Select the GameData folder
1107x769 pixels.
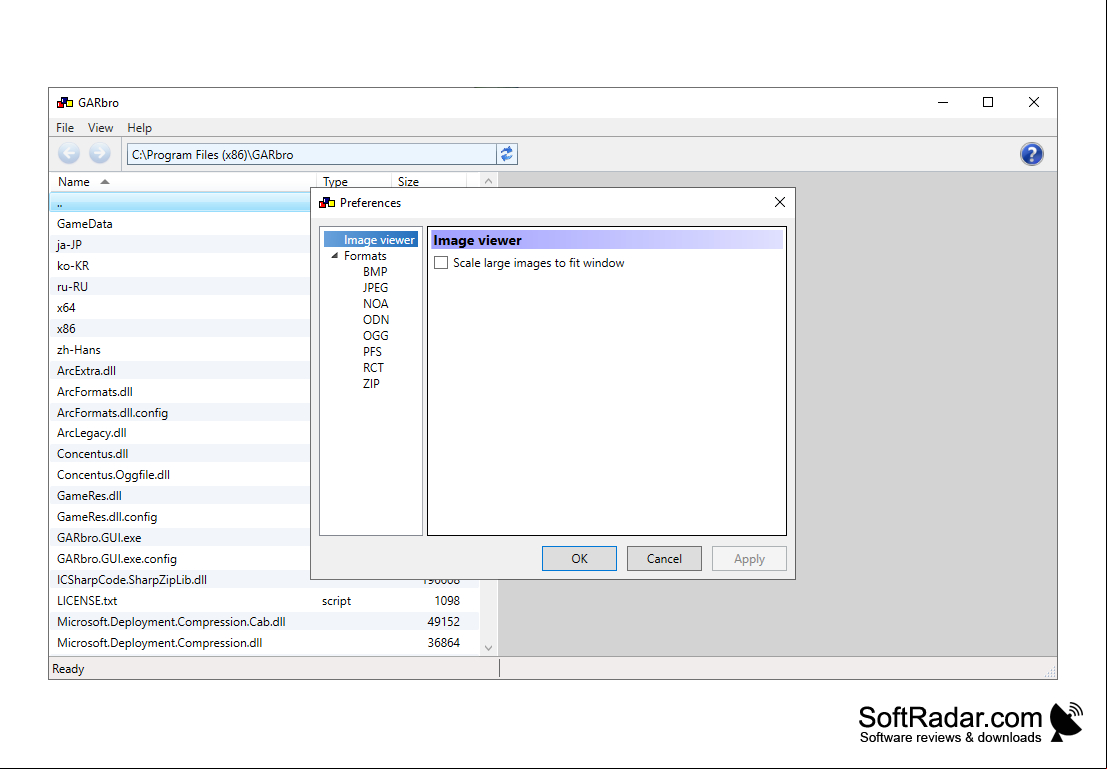[x=180, y=224]
